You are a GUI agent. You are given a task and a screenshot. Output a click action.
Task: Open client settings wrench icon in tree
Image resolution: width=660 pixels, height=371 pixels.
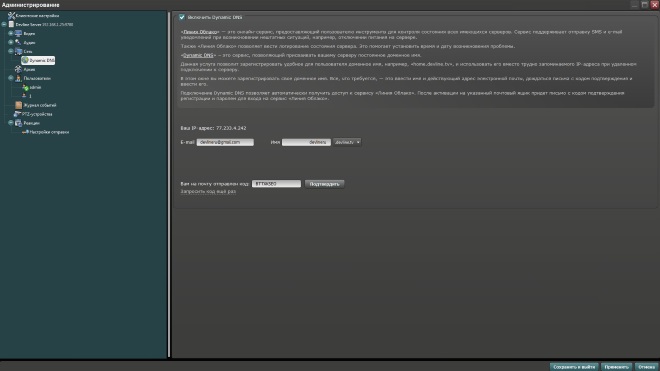click(11, 16)
